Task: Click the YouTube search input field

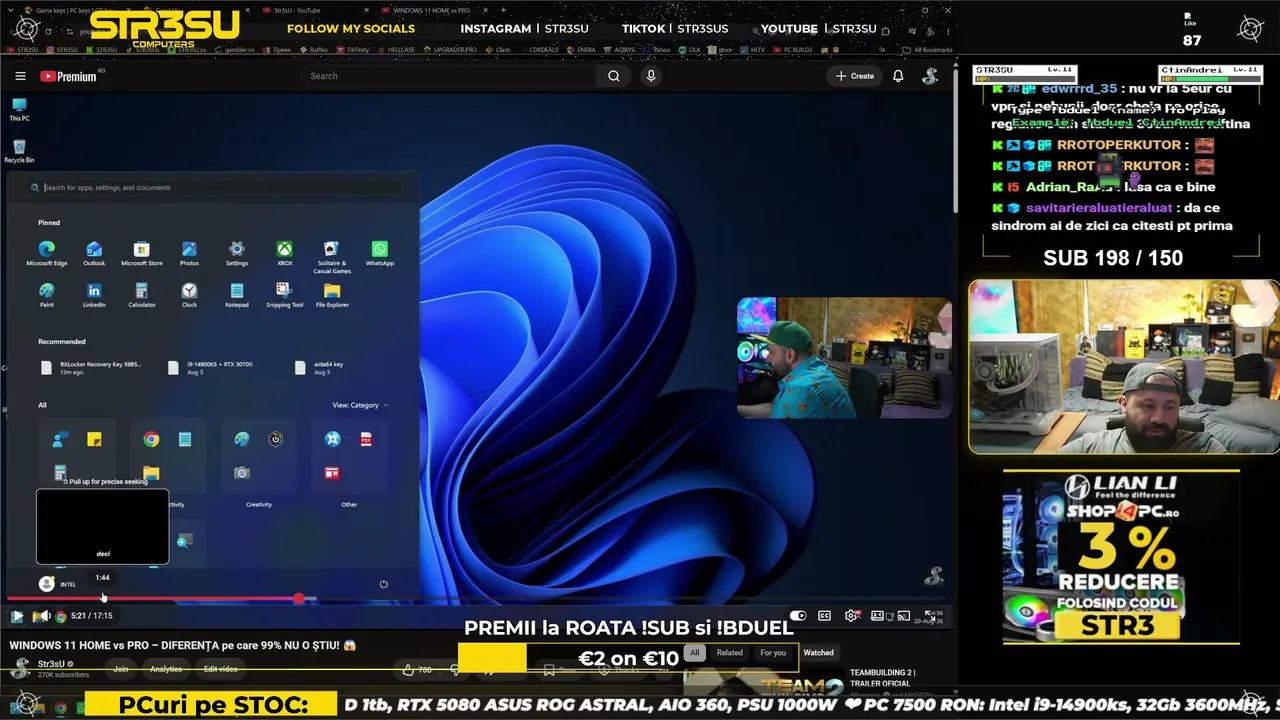Action: tap(452, 76)
